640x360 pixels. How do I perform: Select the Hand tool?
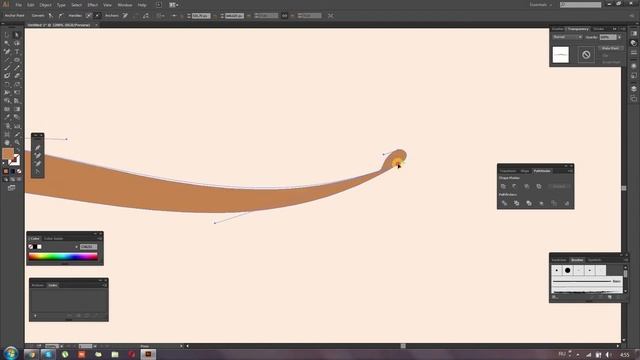[7, 142]
